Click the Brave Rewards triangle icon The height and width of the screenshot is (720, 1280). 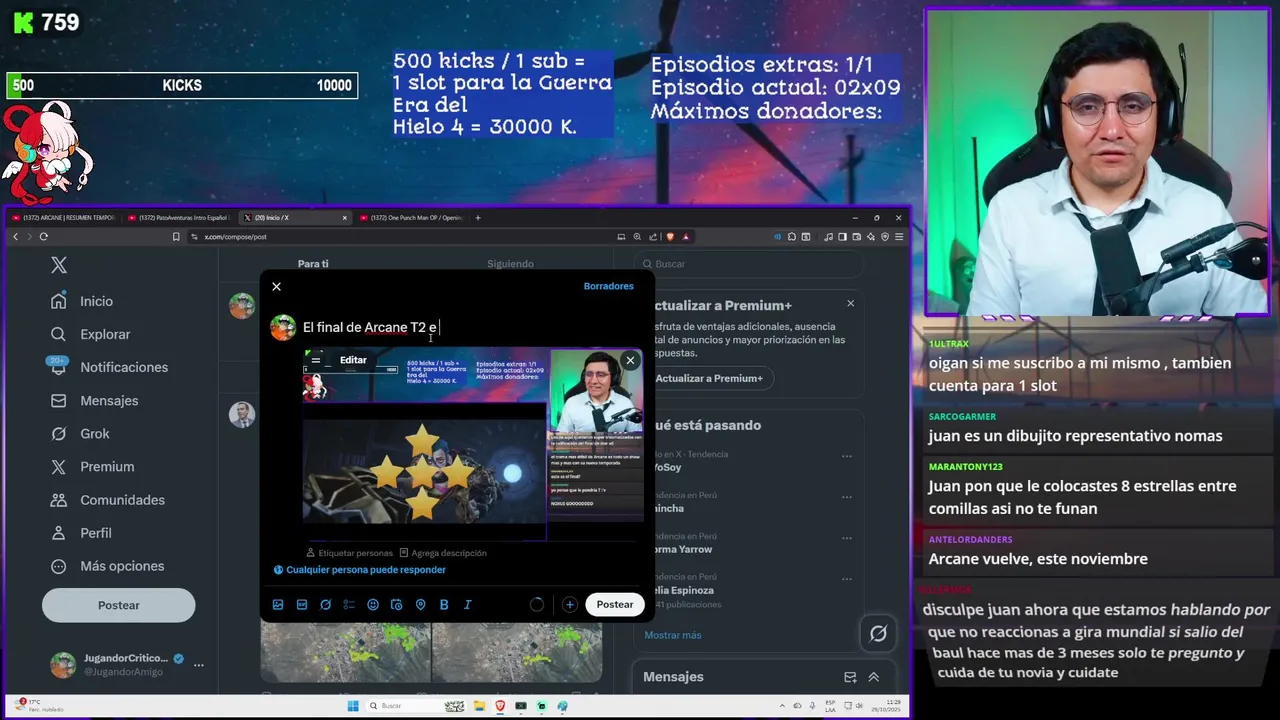pos(685,237)
